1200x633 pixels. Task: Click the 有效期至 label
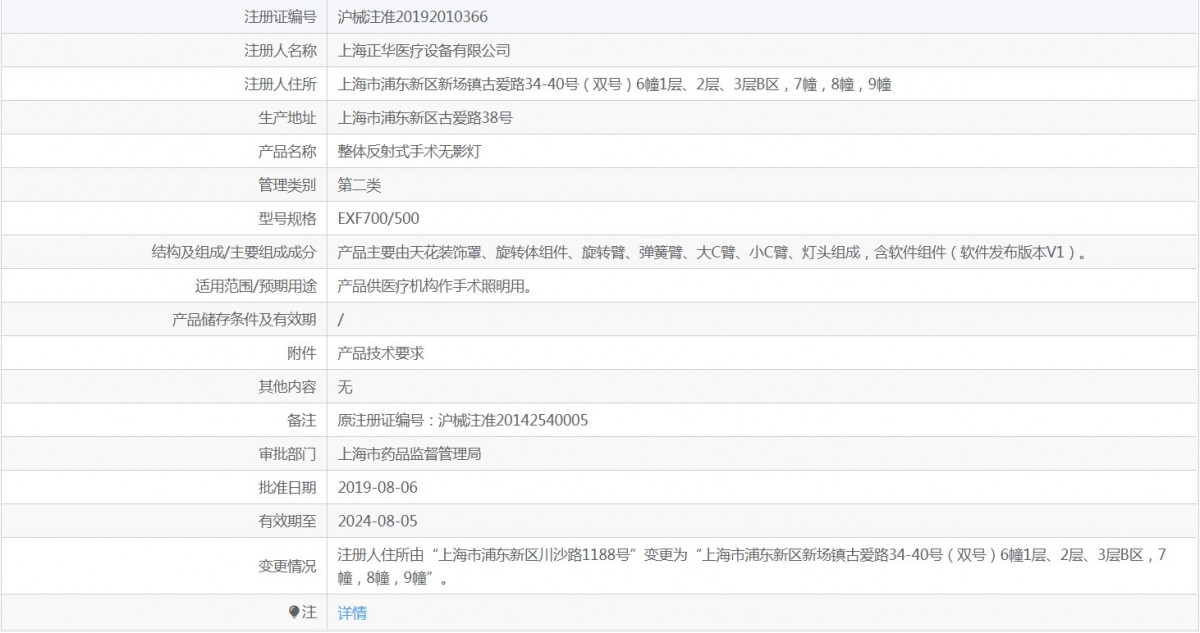tap(287, 521)
